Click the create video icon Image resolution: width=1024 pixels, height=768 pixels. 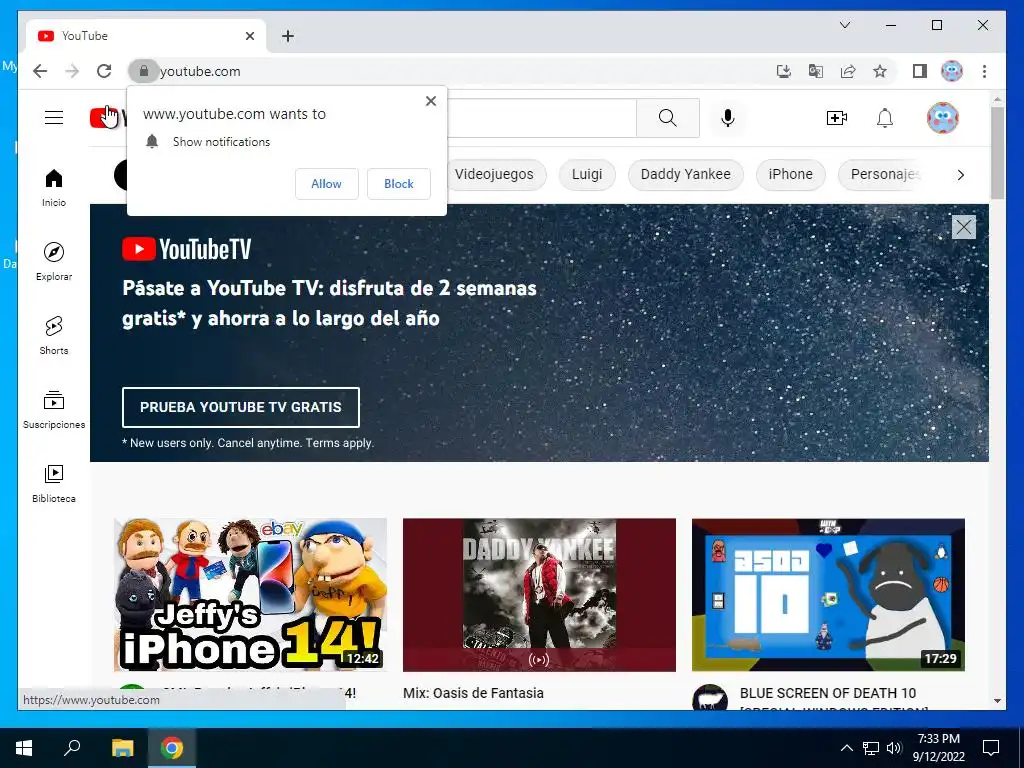[x=837, y=118]
